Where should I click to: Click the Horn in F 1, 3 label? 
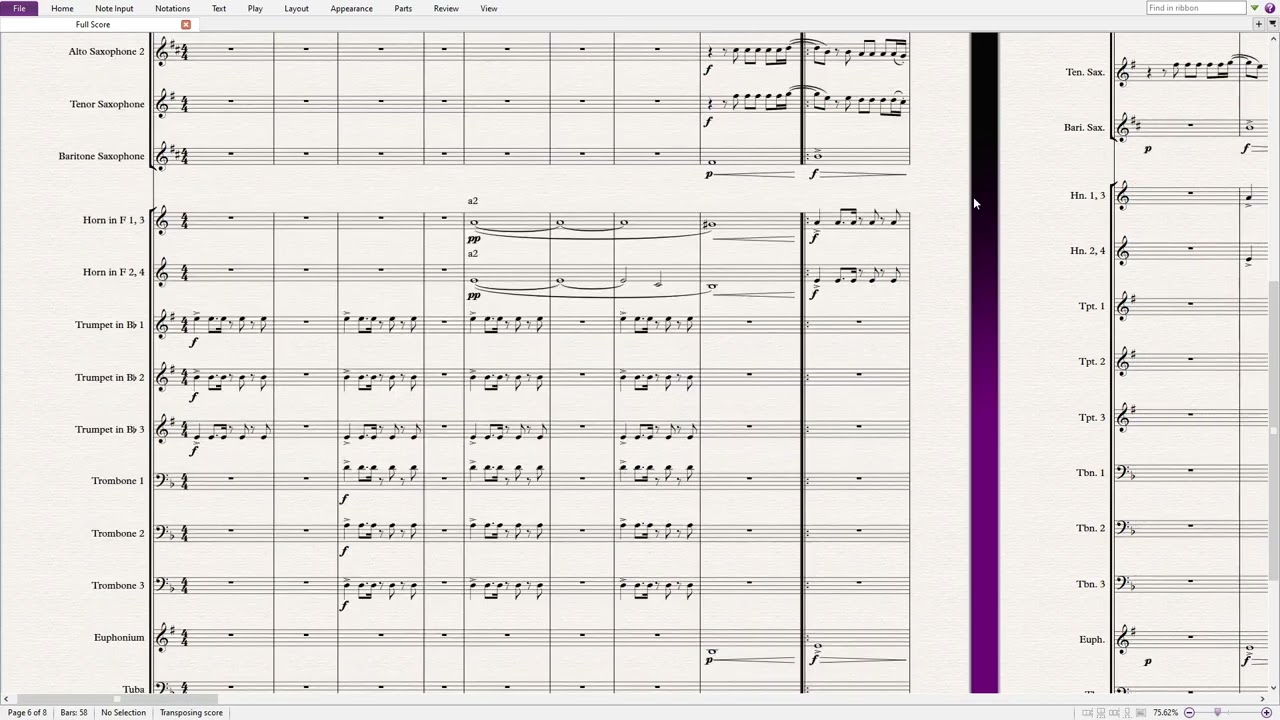point(113,220)
